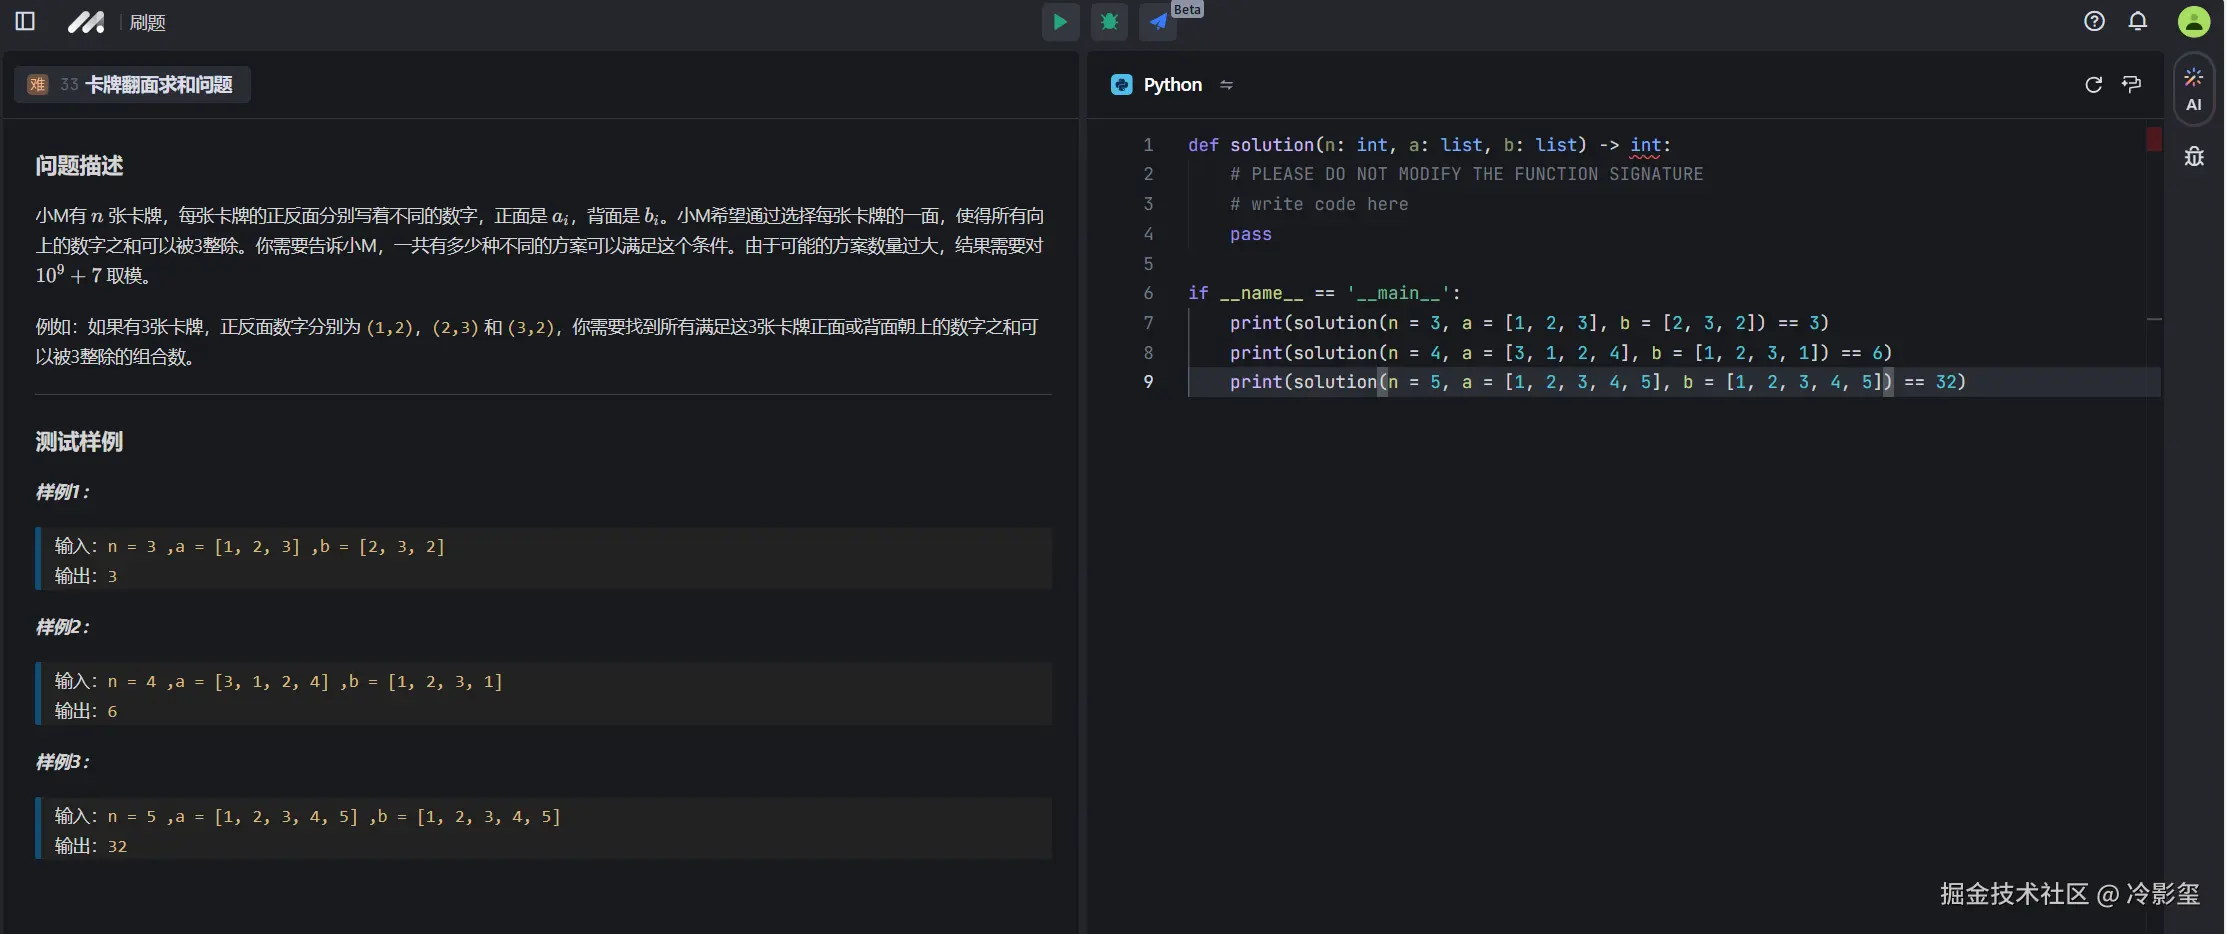Open the Python language selector
This screenshot has height=934, width=2227.
(1172, 85)
